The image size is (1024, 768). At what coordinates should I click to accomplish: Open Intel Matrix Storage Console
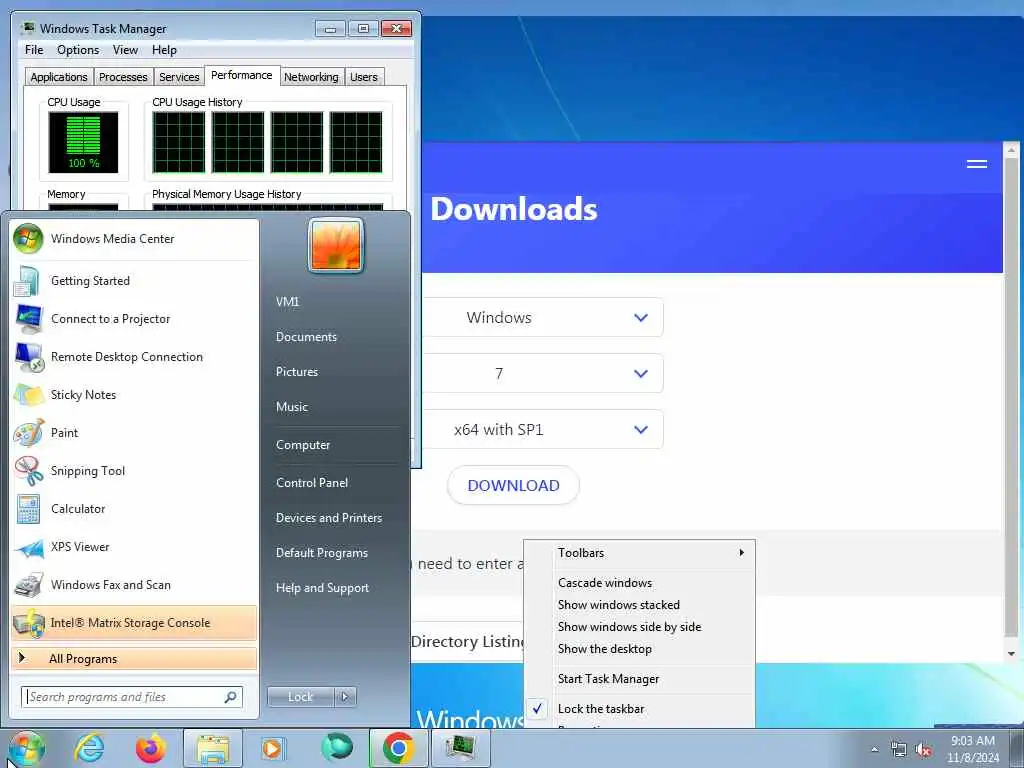(134, 623)
